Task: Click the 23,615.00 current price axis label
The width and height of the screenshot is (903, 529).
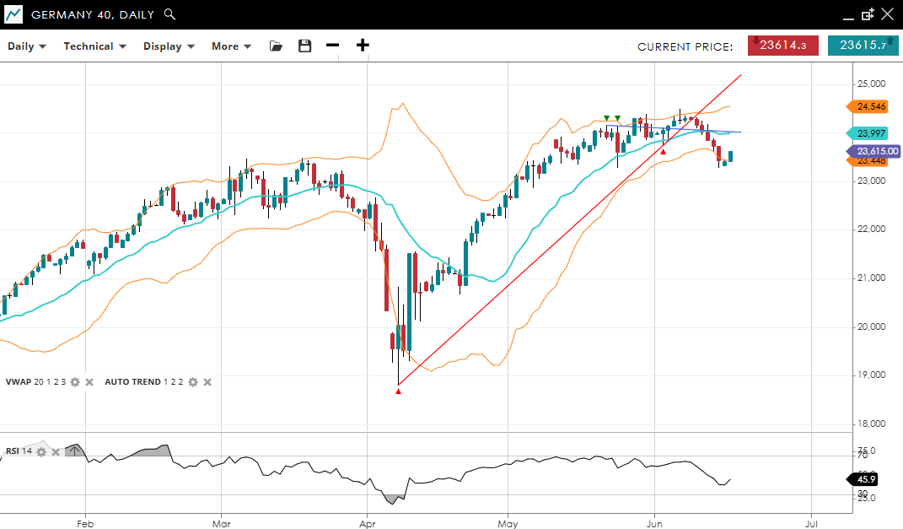Action: (877, 151)
